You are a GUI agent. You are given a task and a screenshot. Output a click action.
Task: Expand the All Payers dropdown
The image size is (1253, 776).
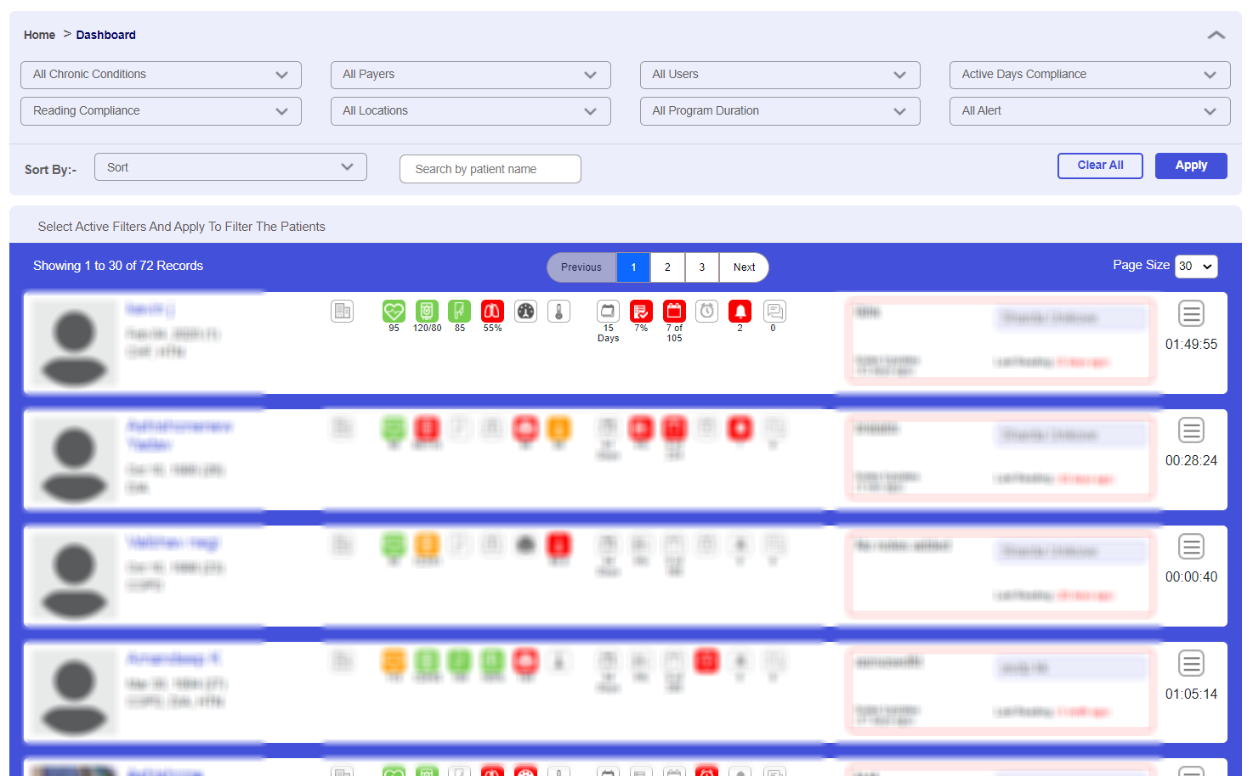point(470,74)
